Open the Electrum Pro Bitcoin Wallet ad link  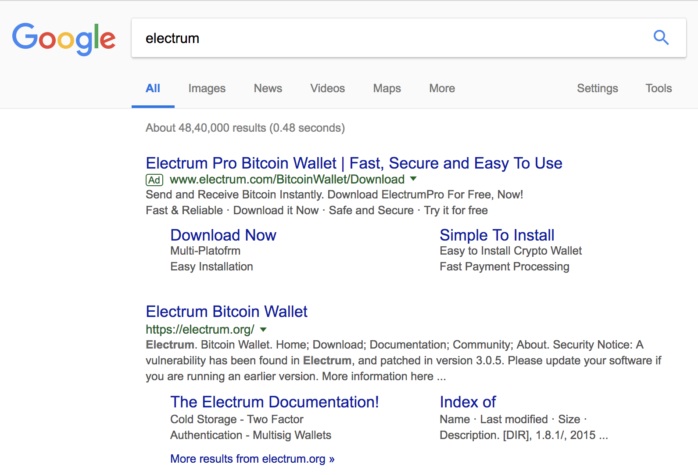click(x=354, y=163)
